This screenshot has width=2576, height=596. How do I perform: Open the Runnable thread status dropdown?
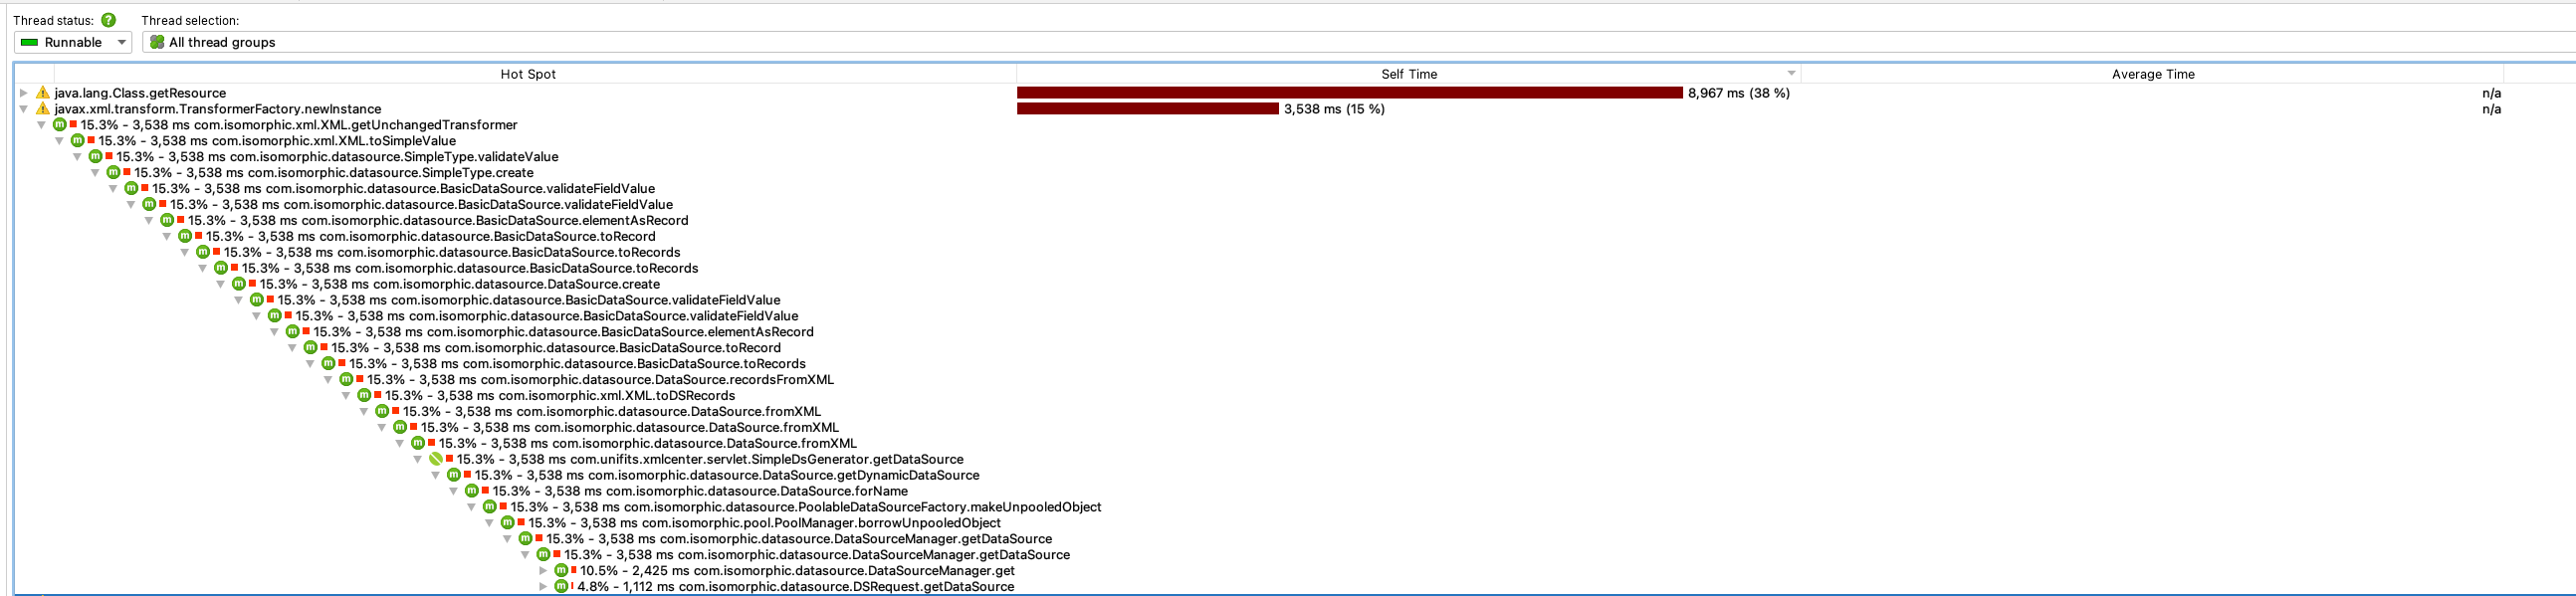(73, 42)
